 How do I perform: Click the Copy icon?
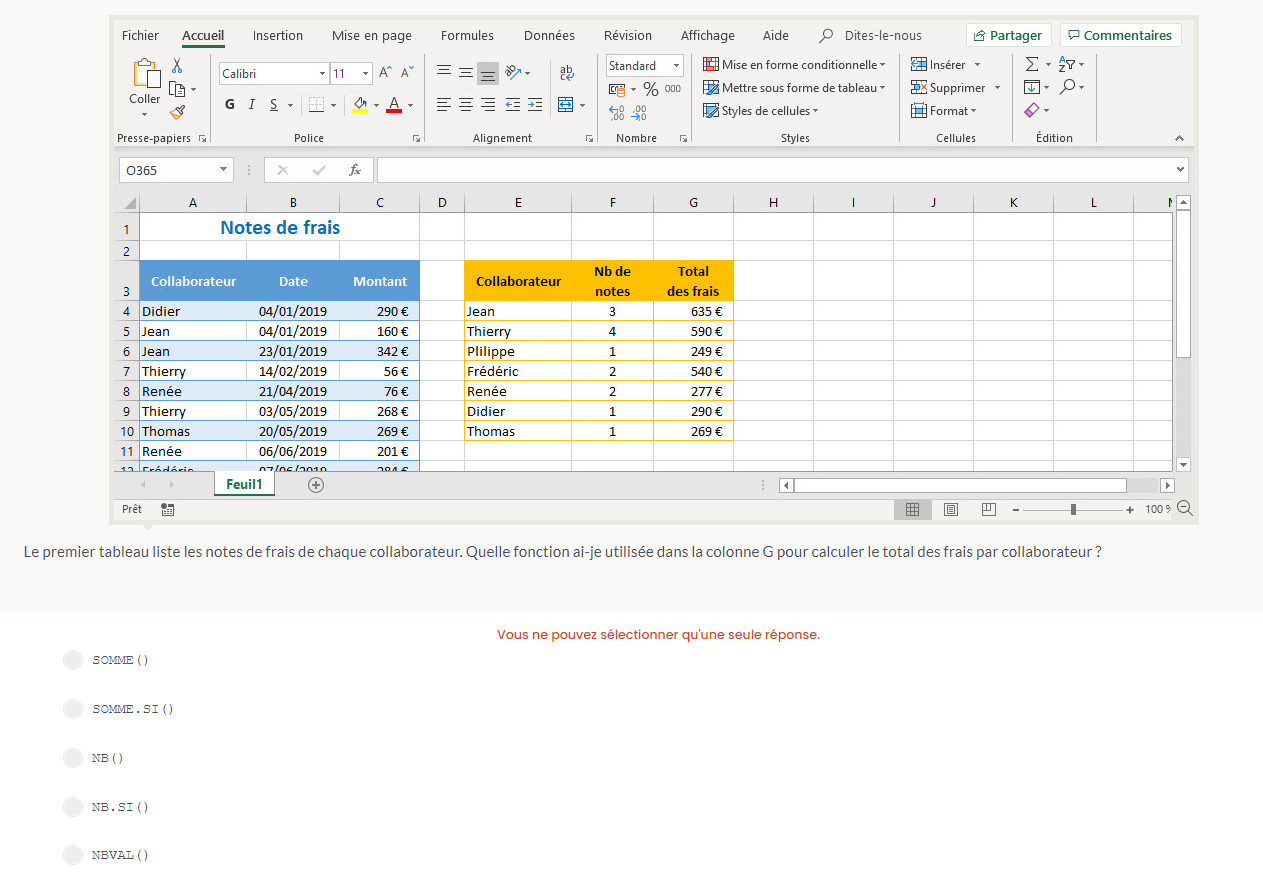pos(177,89)
